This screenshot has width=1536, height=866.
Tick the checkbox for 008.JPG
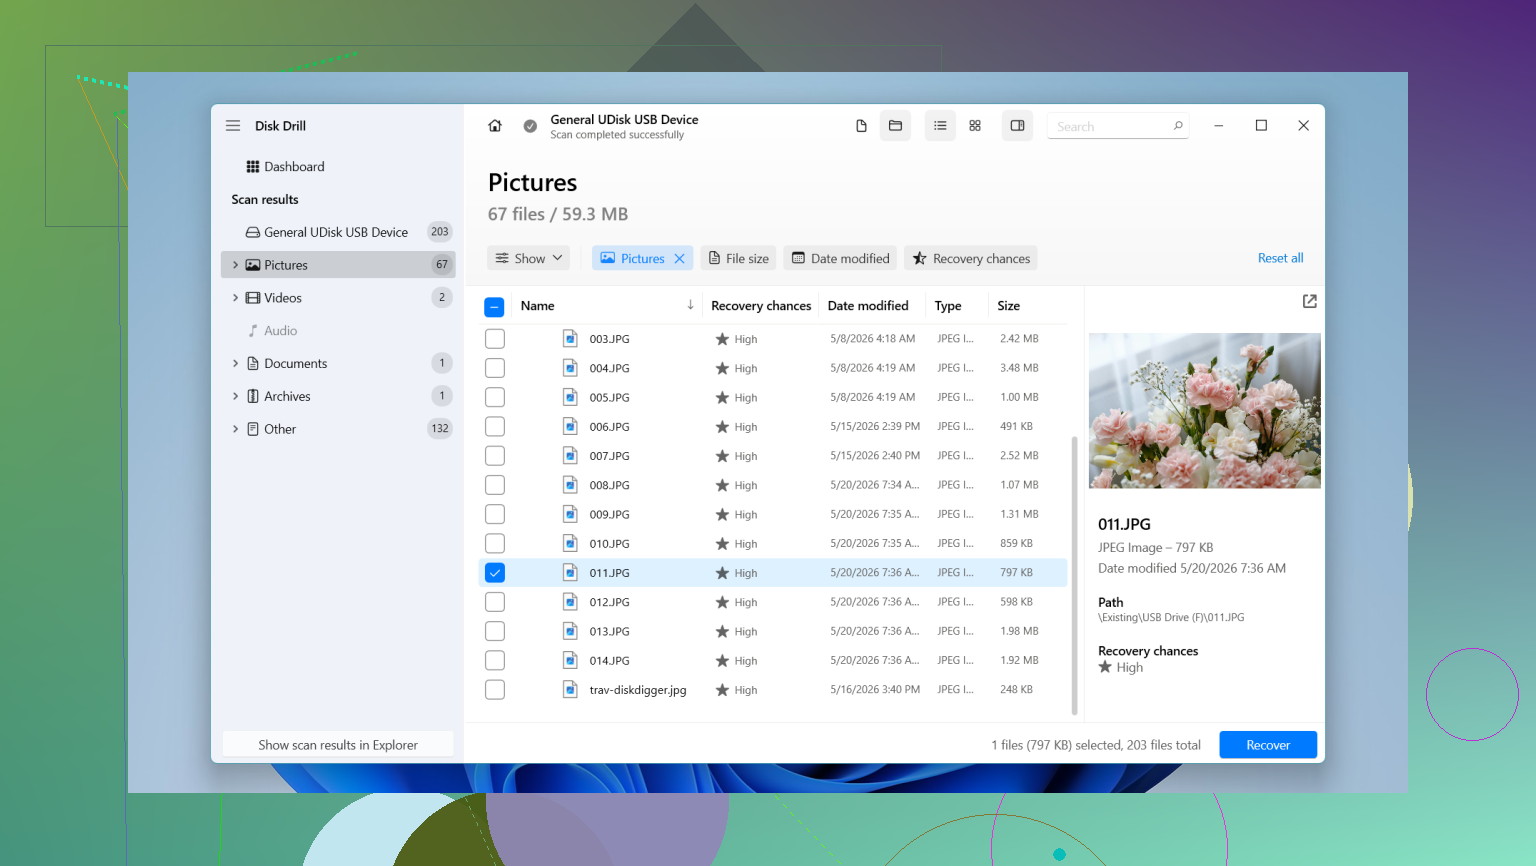coord(495,485)
